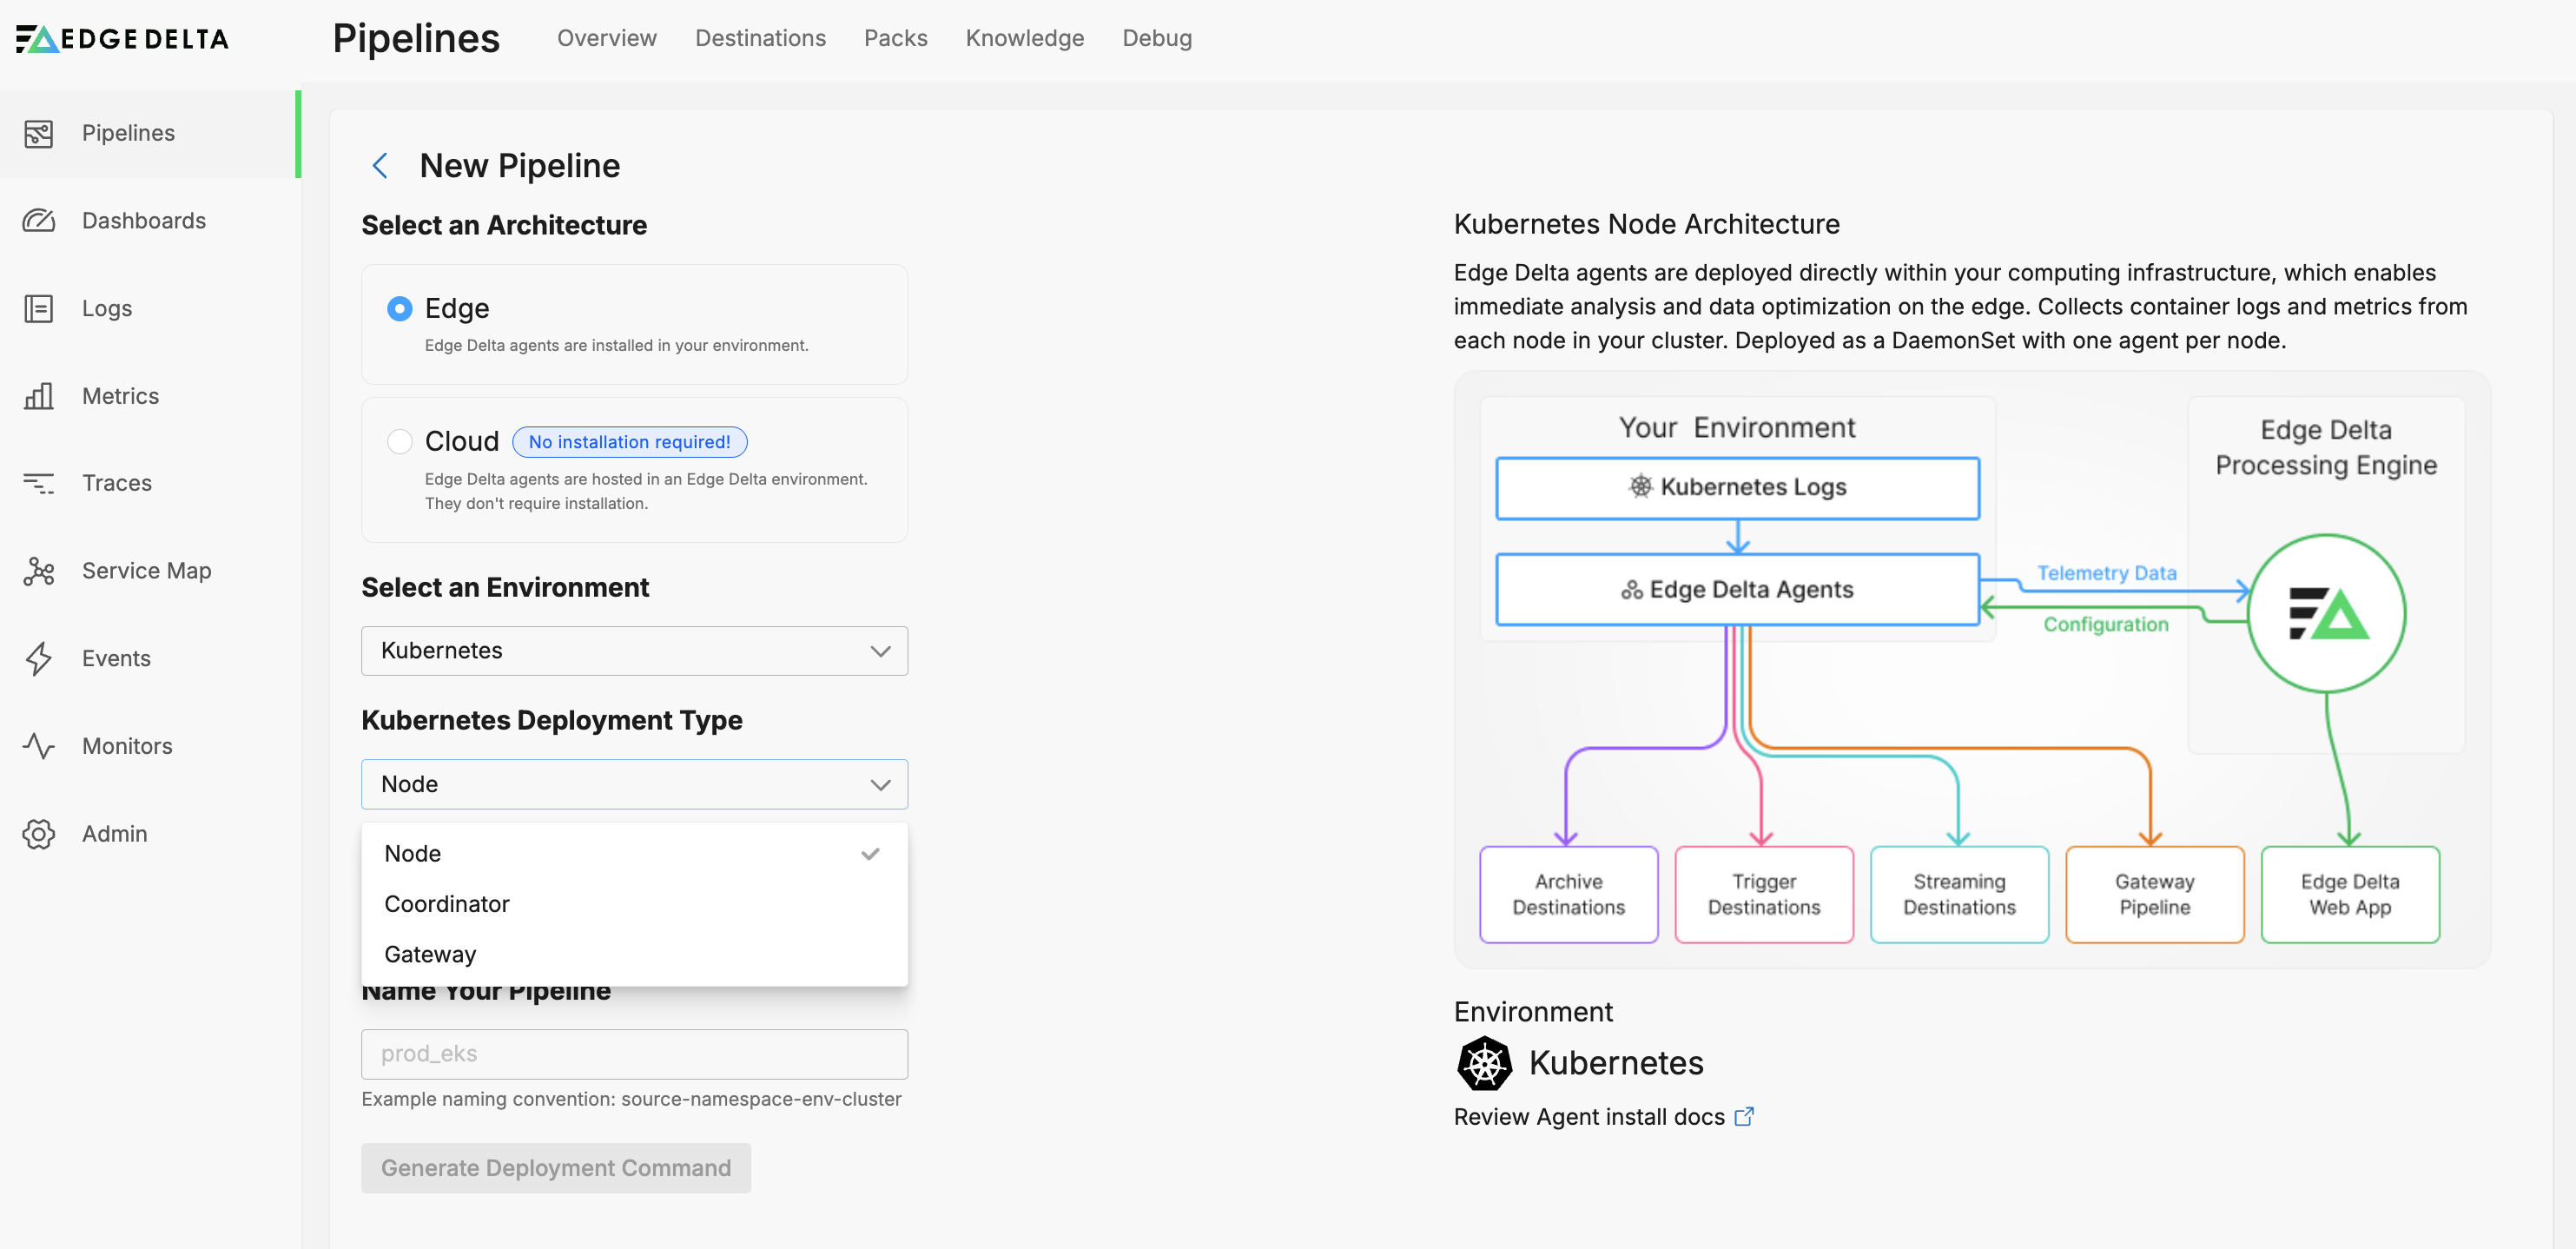Click Trigger Destinations box in diagram
Image resolution: width=2576 pixels, height=1249 pixels.
1764,894
